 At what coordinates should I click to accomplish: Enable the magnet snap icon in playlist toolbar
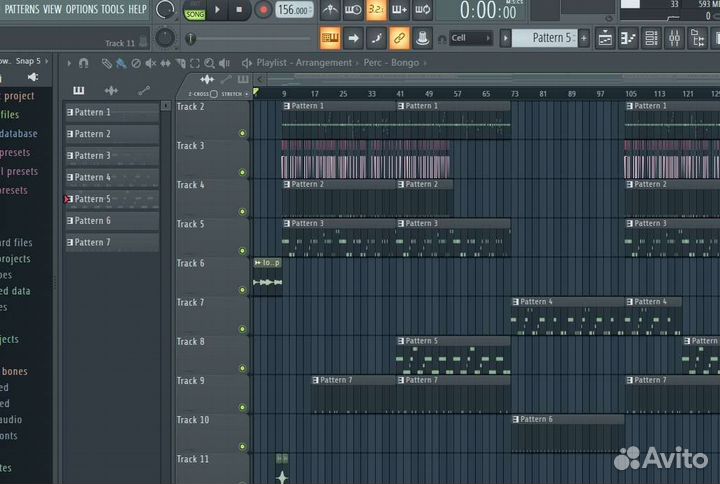coord(84,63)
